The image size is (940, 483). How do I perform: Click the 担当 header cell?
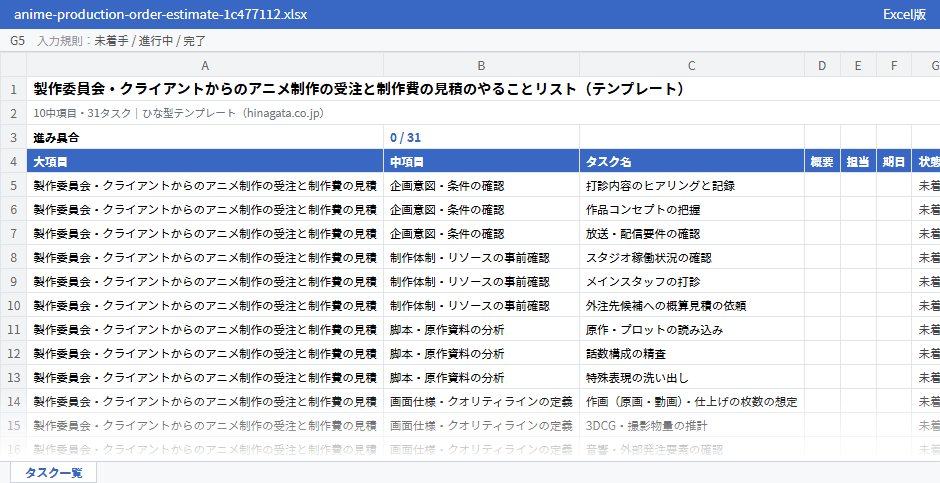[858, 161]
